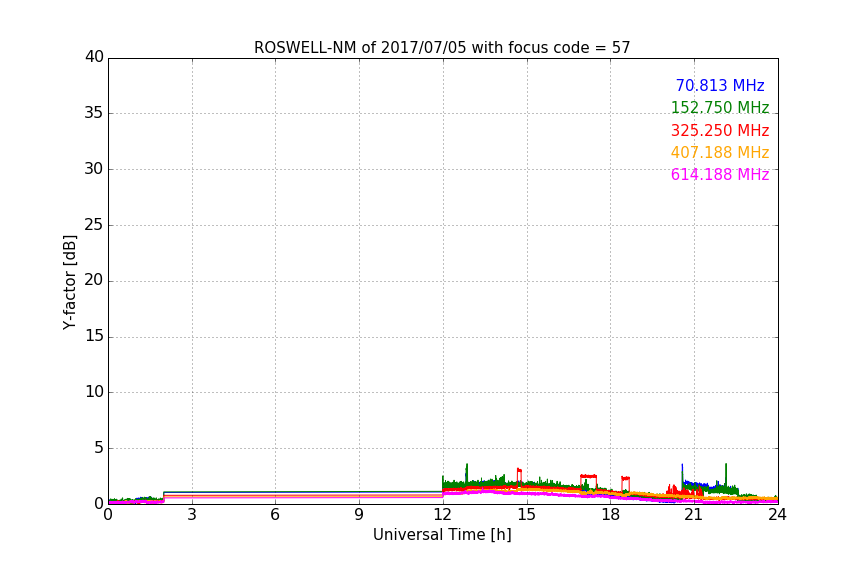Image resolution: width=864 pixels, height=576 pixels.
Task: Click the y-axis tick label 40
Action: coord(94,57)
